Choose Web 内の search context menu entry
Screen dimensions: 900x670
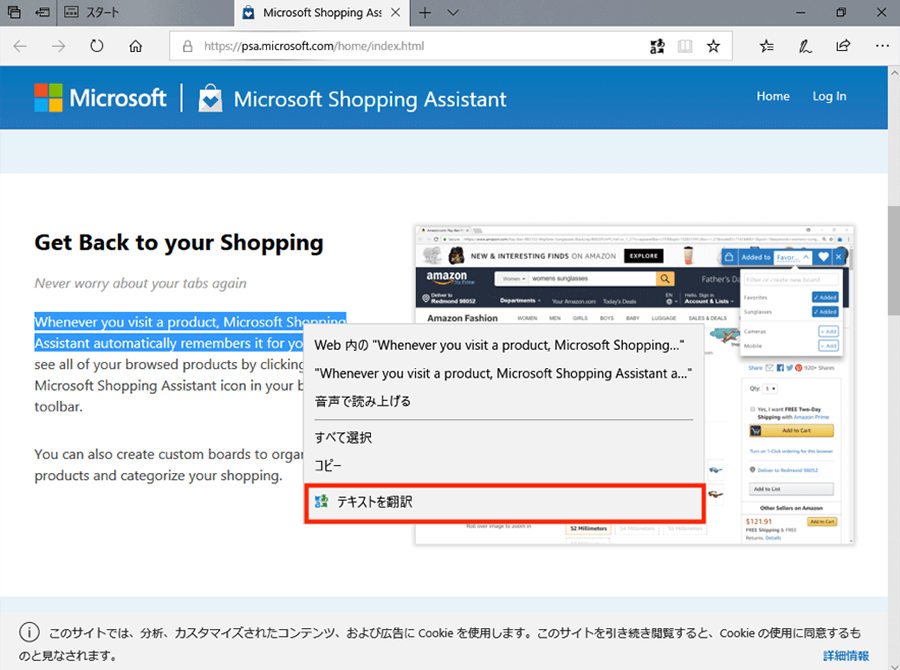click(504, 345)
